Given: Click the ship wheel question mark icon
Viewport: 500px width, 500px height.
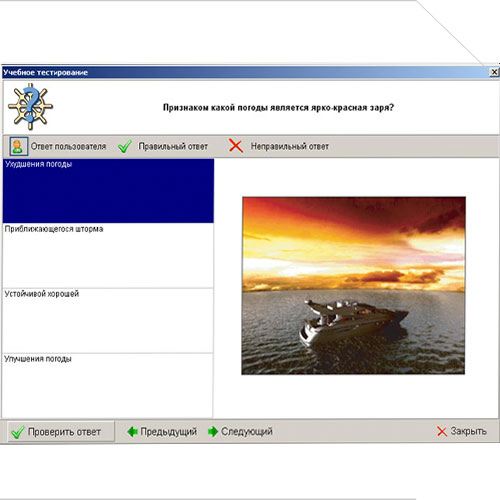Looking at the screenshot, I should pyautogui.click(x=30, y=106).
